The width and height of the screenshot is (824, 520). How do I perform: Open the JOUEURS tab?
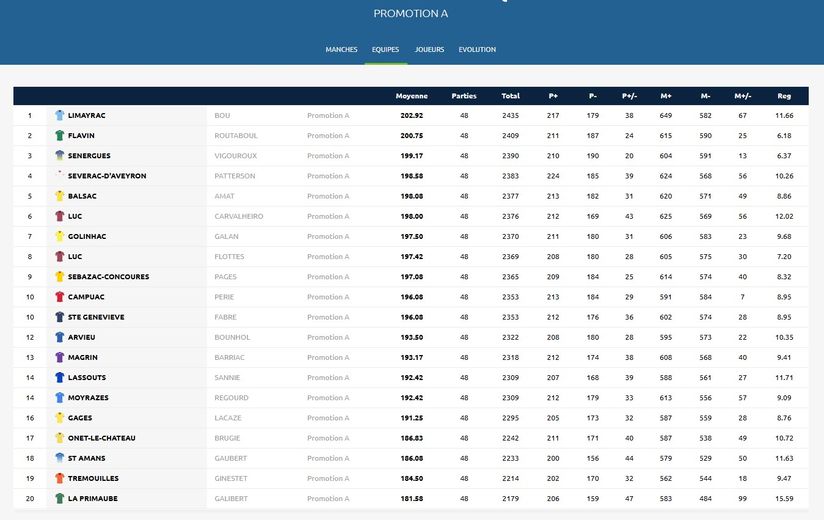click(x=429, y=50)
